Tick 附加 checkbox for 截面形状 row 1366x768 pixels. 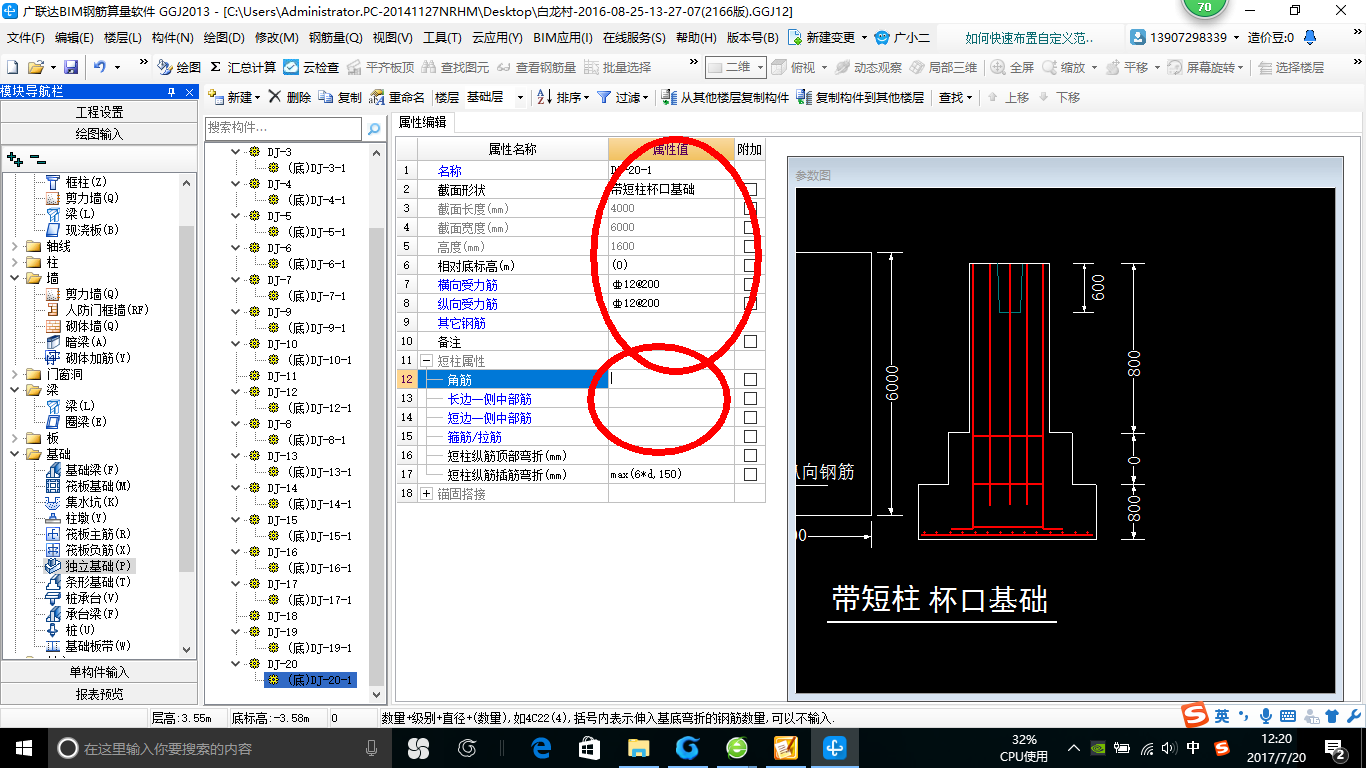coord(750,189)
